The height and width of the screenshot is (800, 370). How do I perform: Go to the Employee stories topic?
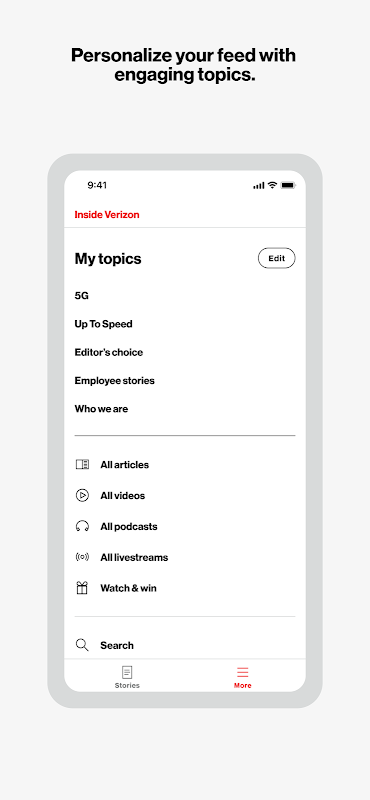pos(114,381)
